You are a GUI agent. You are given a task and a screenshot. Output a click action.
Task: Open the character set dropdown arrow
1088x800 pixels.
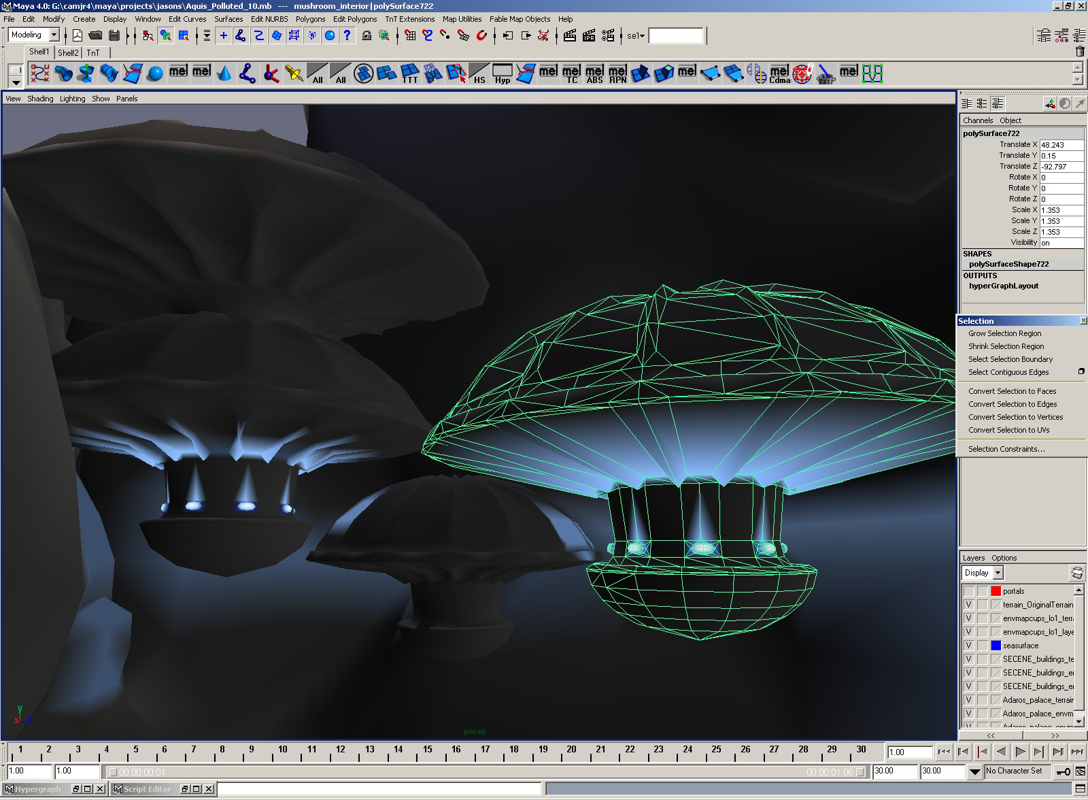(975, 772)
